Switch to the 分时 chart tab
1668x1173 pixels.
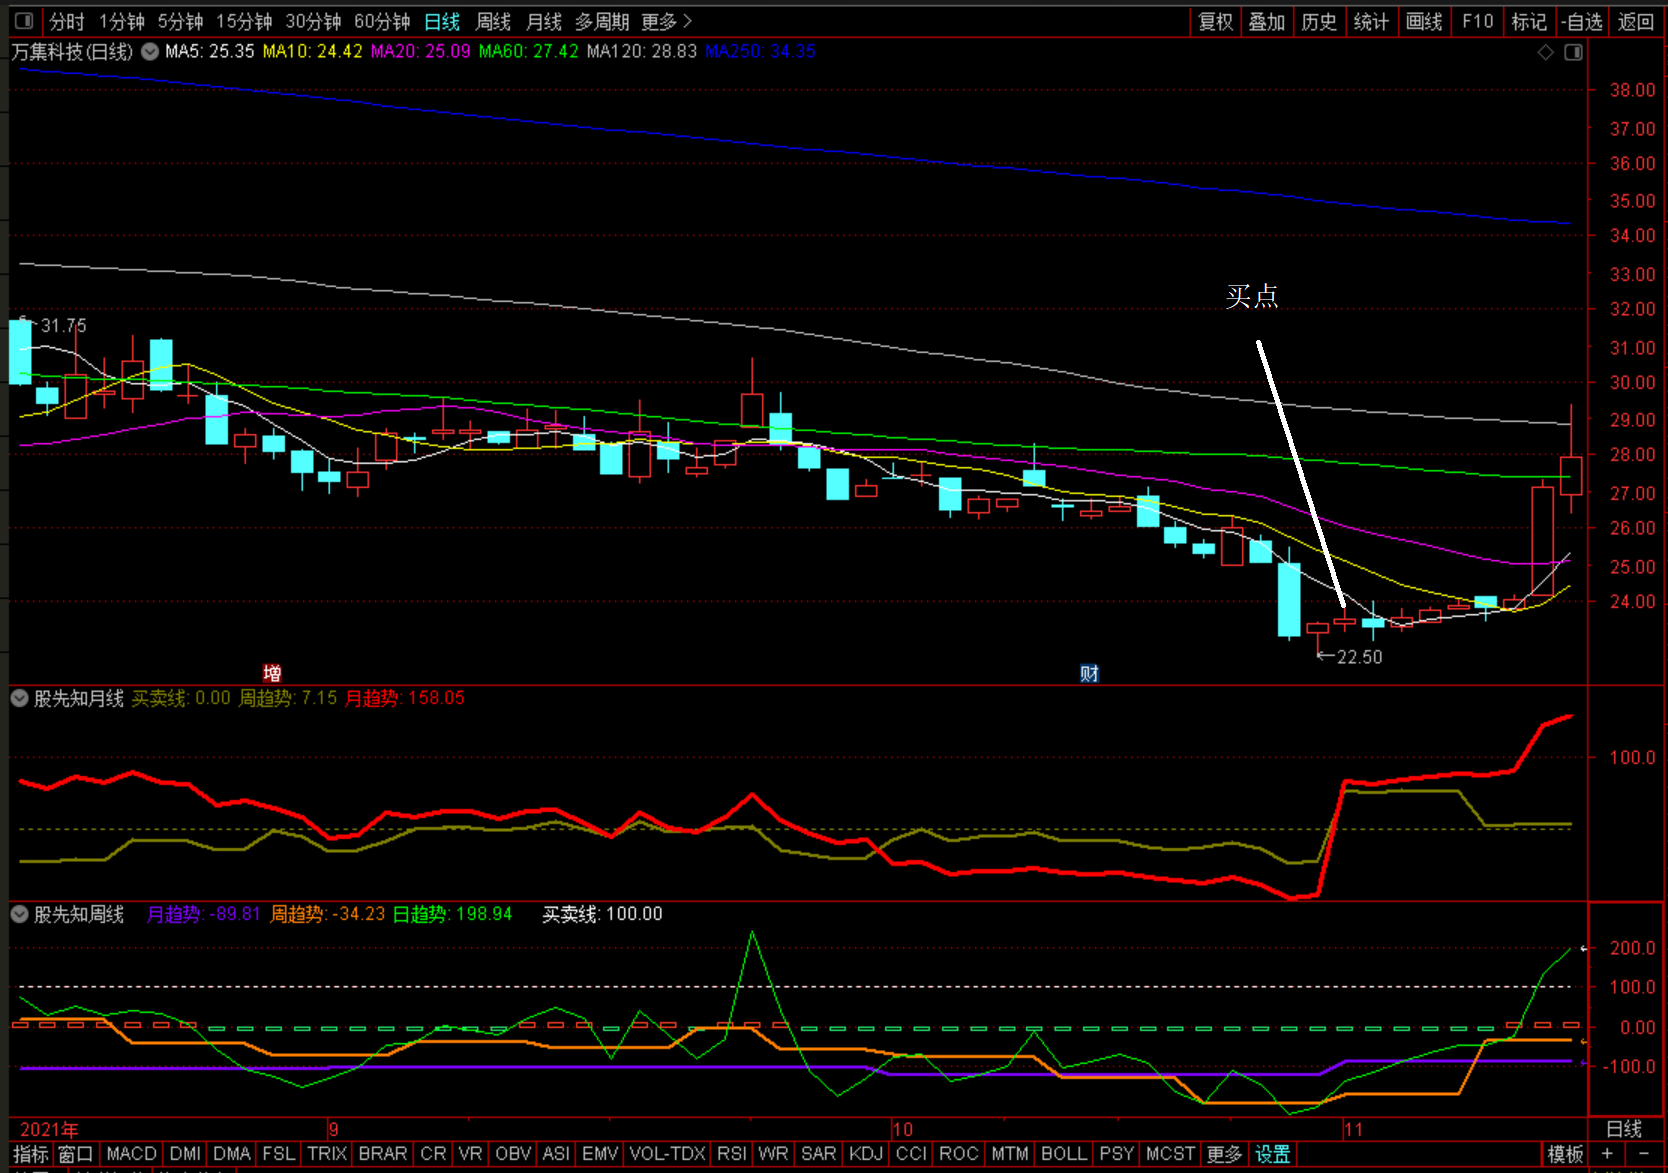[67, 21]
